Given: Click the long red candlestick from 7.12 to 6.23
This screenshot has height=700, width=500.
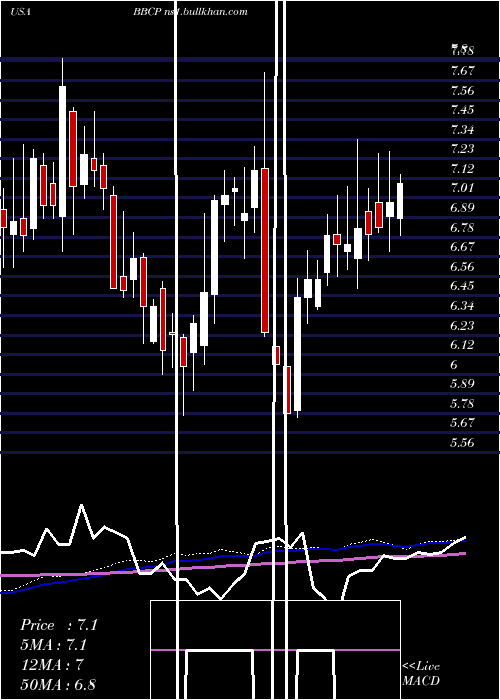Looking at the screenshot, I should 265,250.
